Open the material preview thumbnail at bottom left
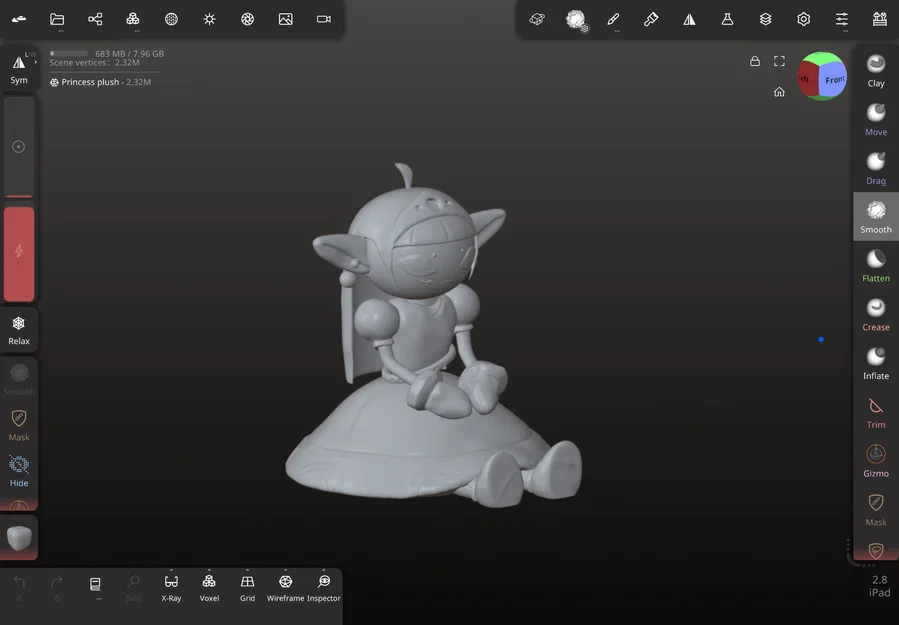Screen dimensions: 899x625 [19, 537]
